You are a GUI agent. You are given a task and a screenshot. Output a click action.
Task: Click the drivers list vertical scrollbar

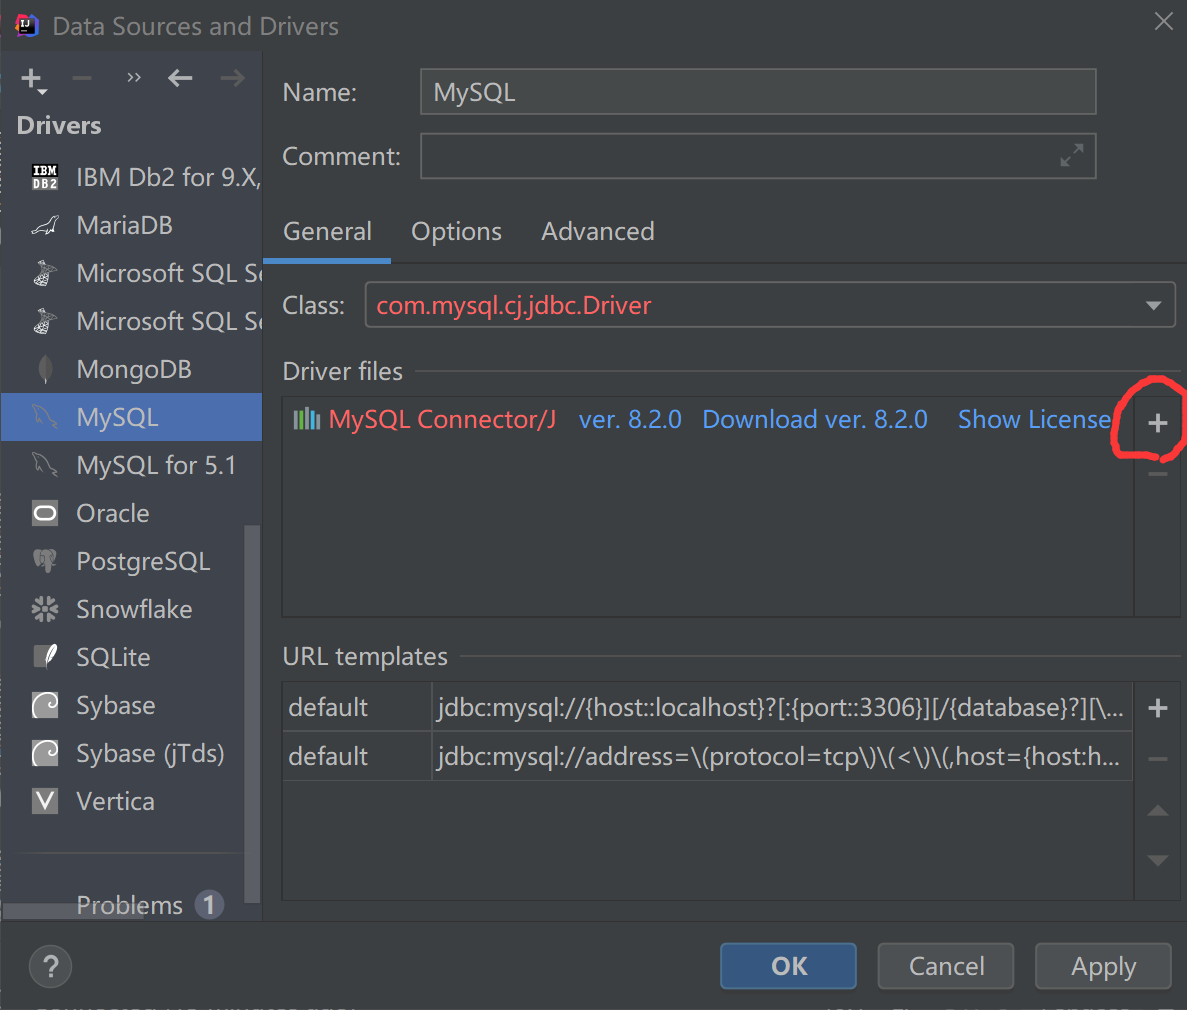(x=252, y=713)
